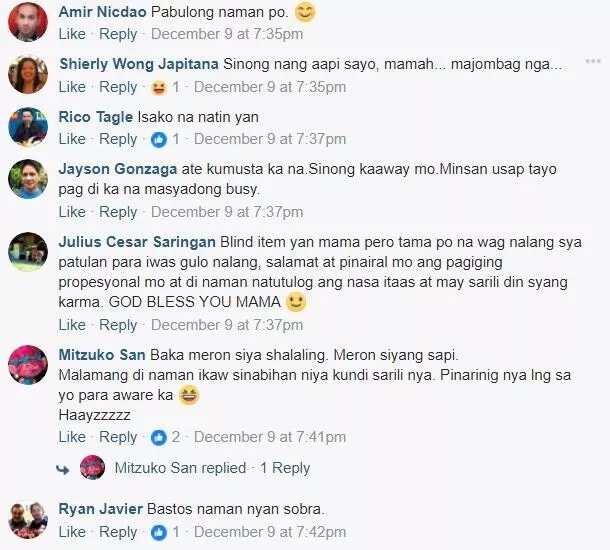Open the 7:35pm timestamp on Amir's comment
The height and width of the screenshot is (550, 610).
click(x=227, y=34)
